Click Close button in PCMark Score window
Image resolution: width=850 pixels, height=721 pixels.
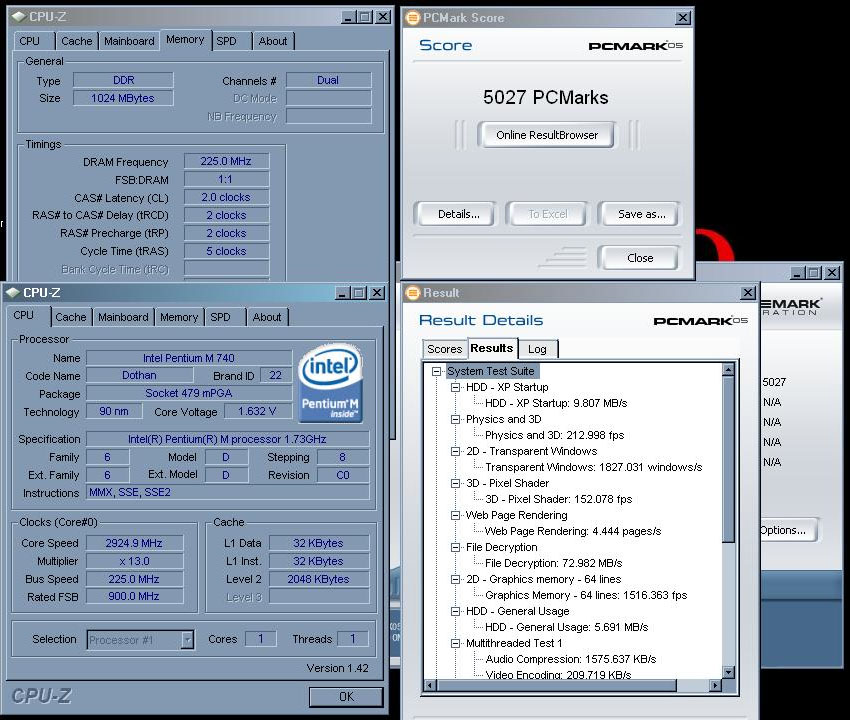pyautogui.click(x=640, y=258)
